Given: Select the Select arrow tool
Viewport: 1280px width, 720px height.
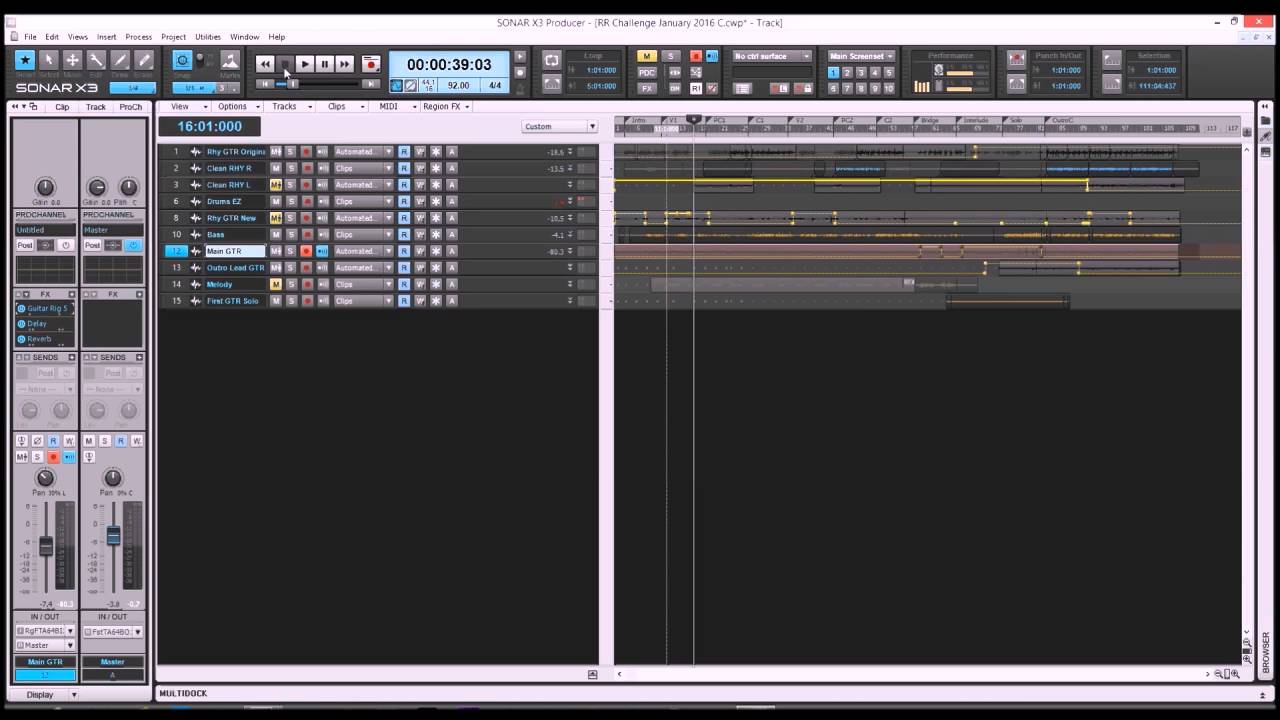Looking at the screenshot, I should tap(49, 60).
